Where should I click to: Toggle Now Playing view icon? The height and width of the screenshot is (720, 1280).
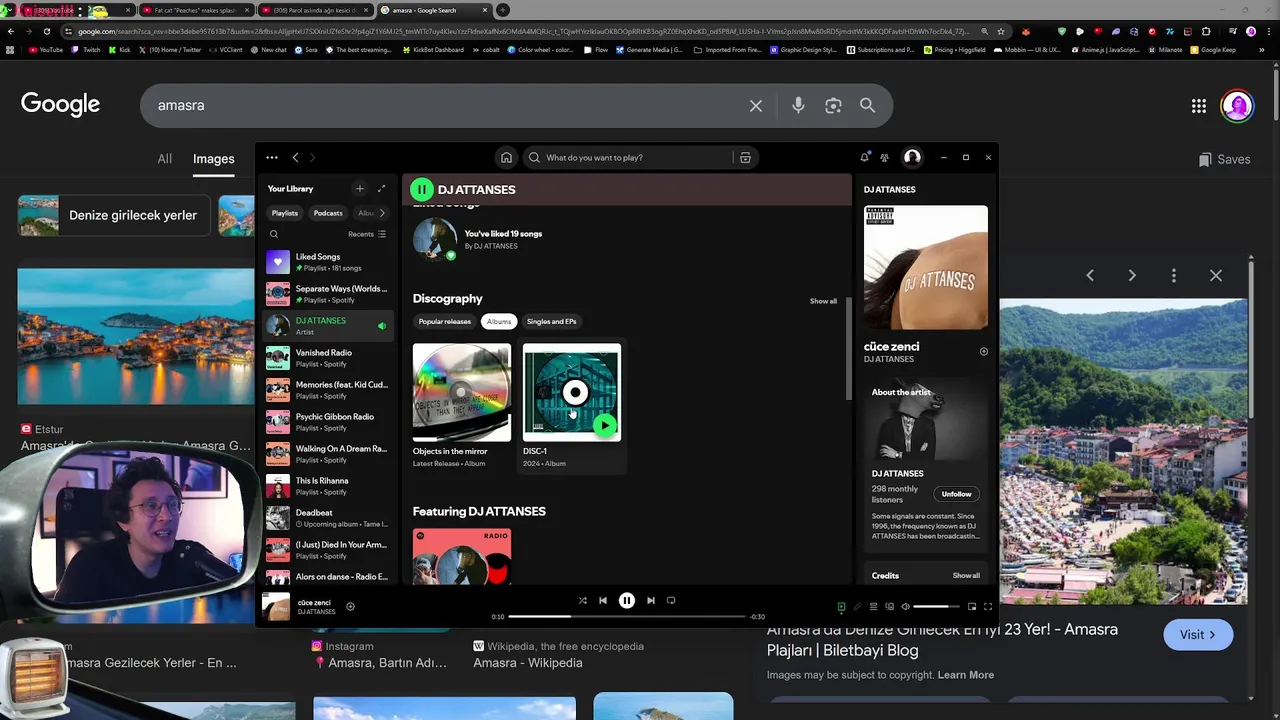pos(841,606)
